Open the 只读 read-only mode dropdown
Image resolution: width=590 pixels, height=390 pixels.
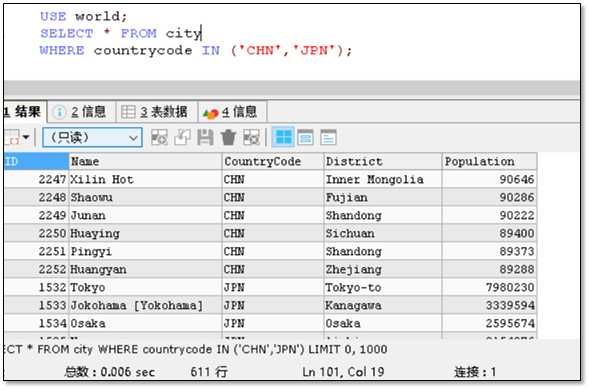[93, 137]
